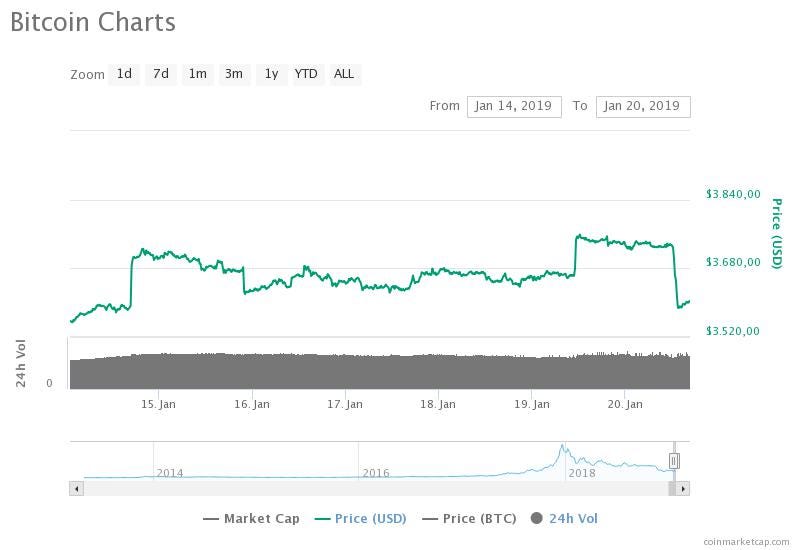Toggle the 24h Vol series in legend
The height and width of the screenshot is (550, 800).
564,519
